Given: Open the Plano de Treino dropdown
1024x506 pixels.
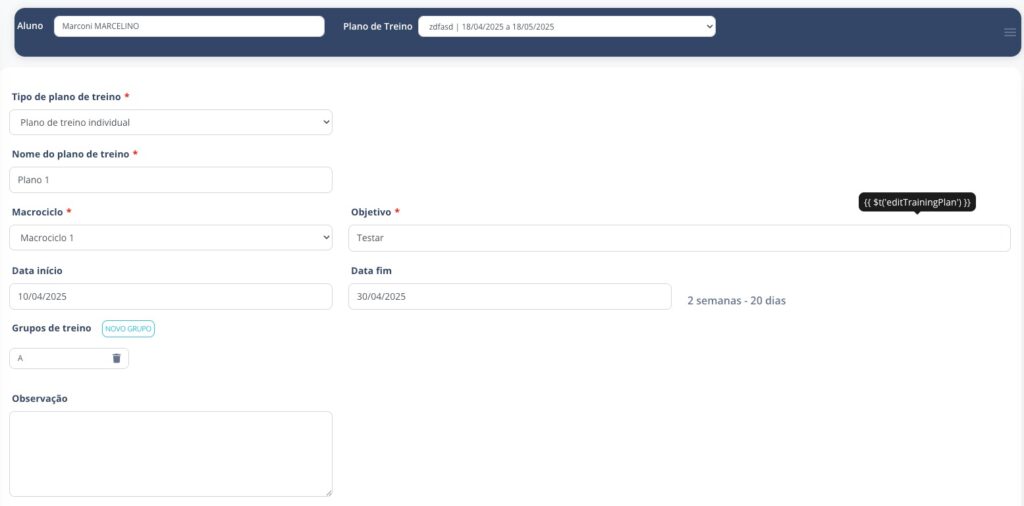Looking at the screenshot, I should pos(566,27).
